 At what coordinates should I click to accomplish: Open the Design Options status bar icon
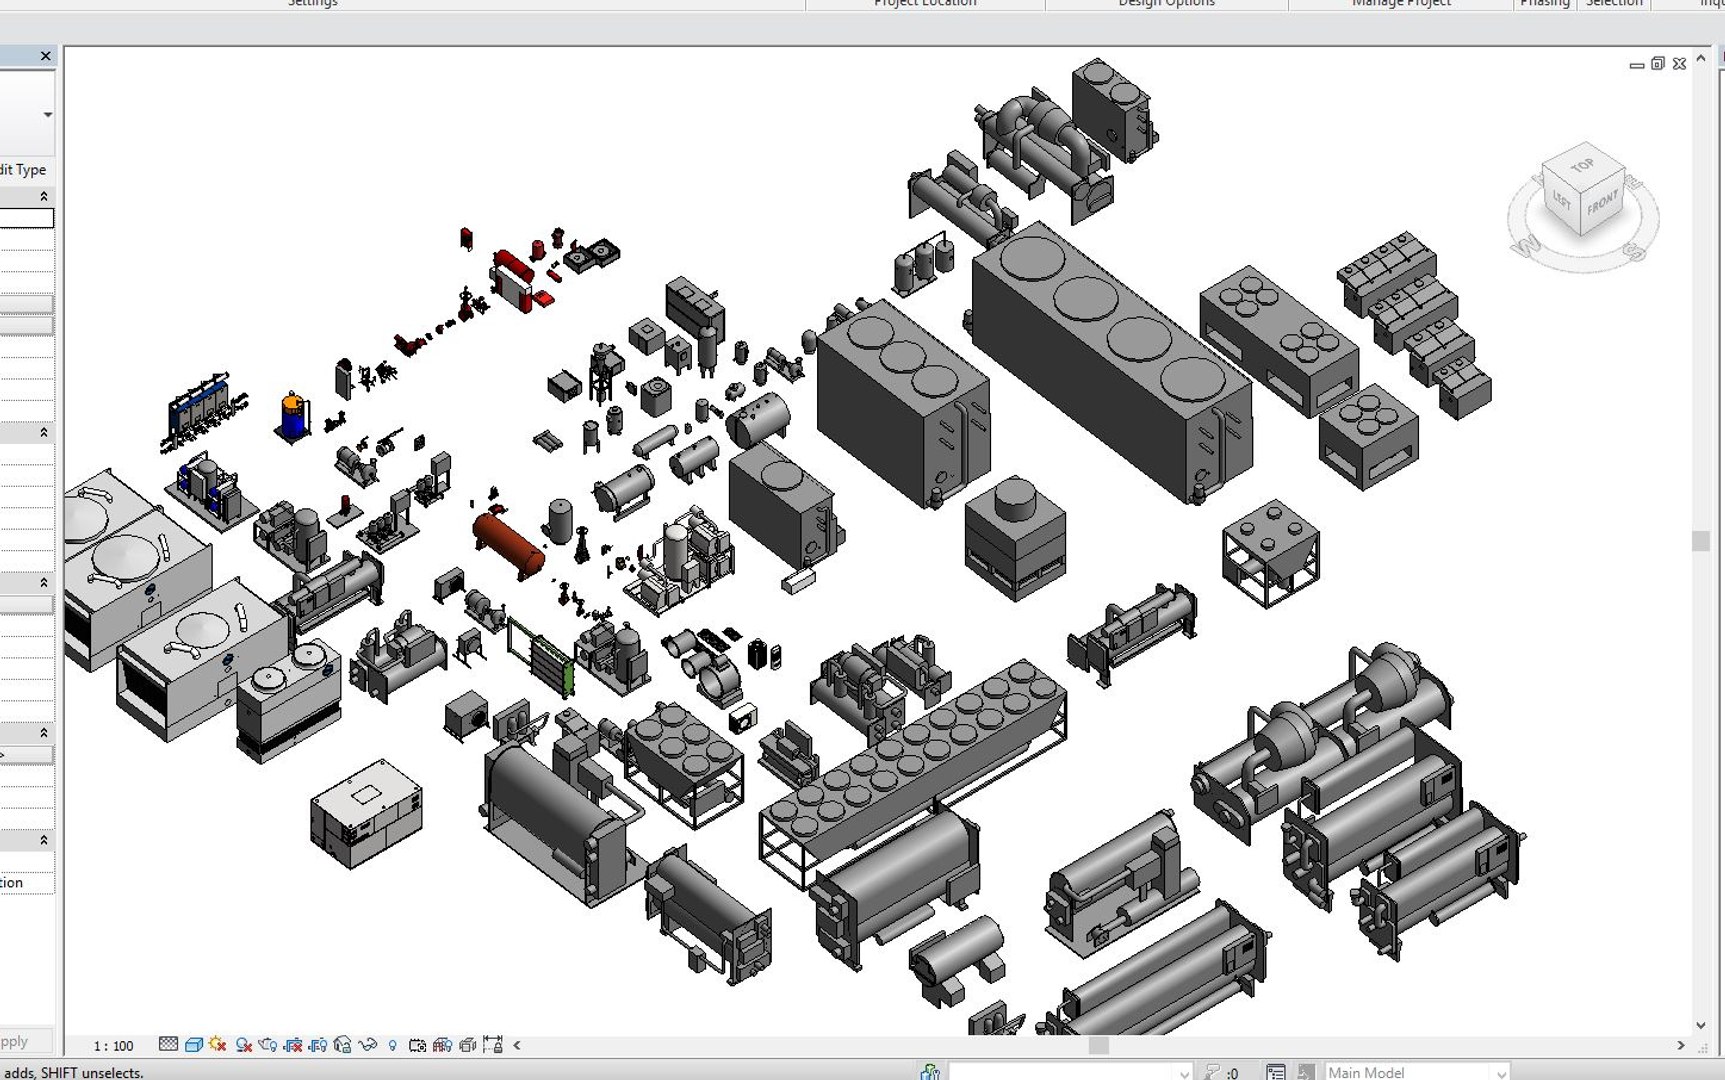tap(1276, 1072)
